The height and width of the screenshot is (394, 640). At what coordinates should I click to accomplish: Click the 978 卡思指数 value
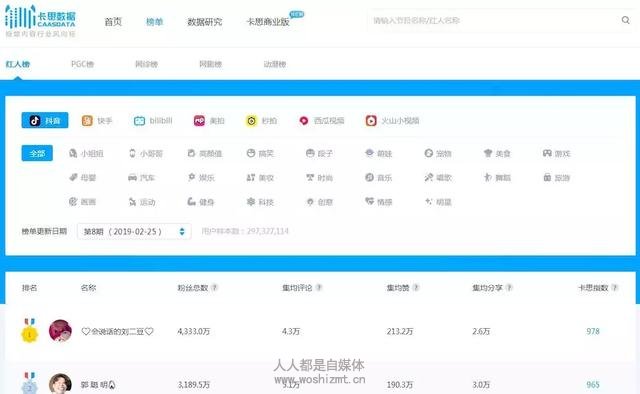593,331
